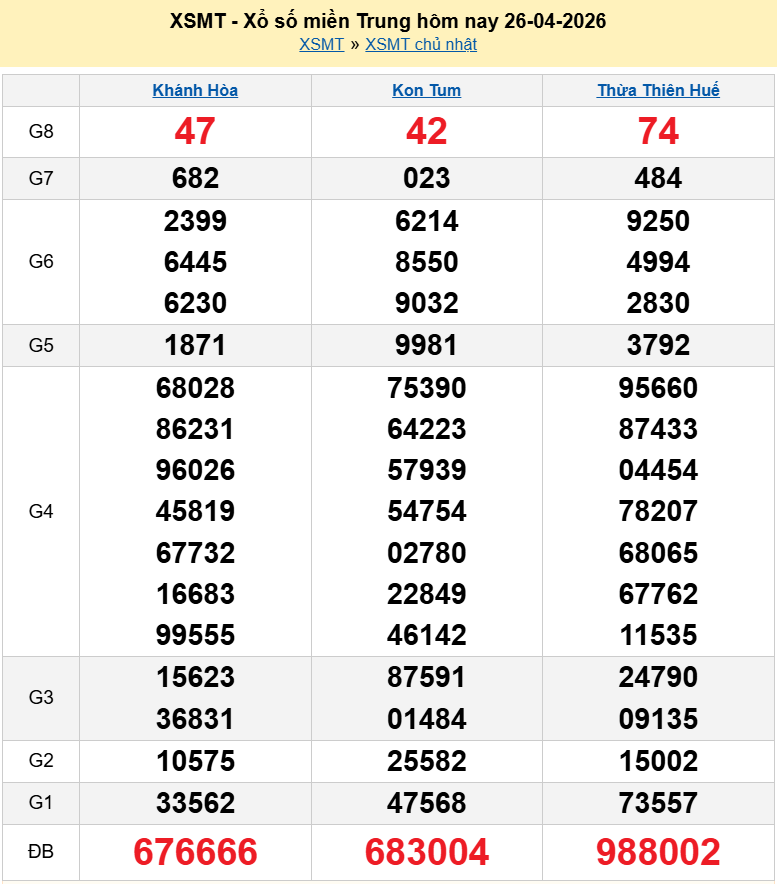This screenshot has width=777, height=884.
Task: Open the Thừa Thiên Huế link
Action: tap(658, 91)
